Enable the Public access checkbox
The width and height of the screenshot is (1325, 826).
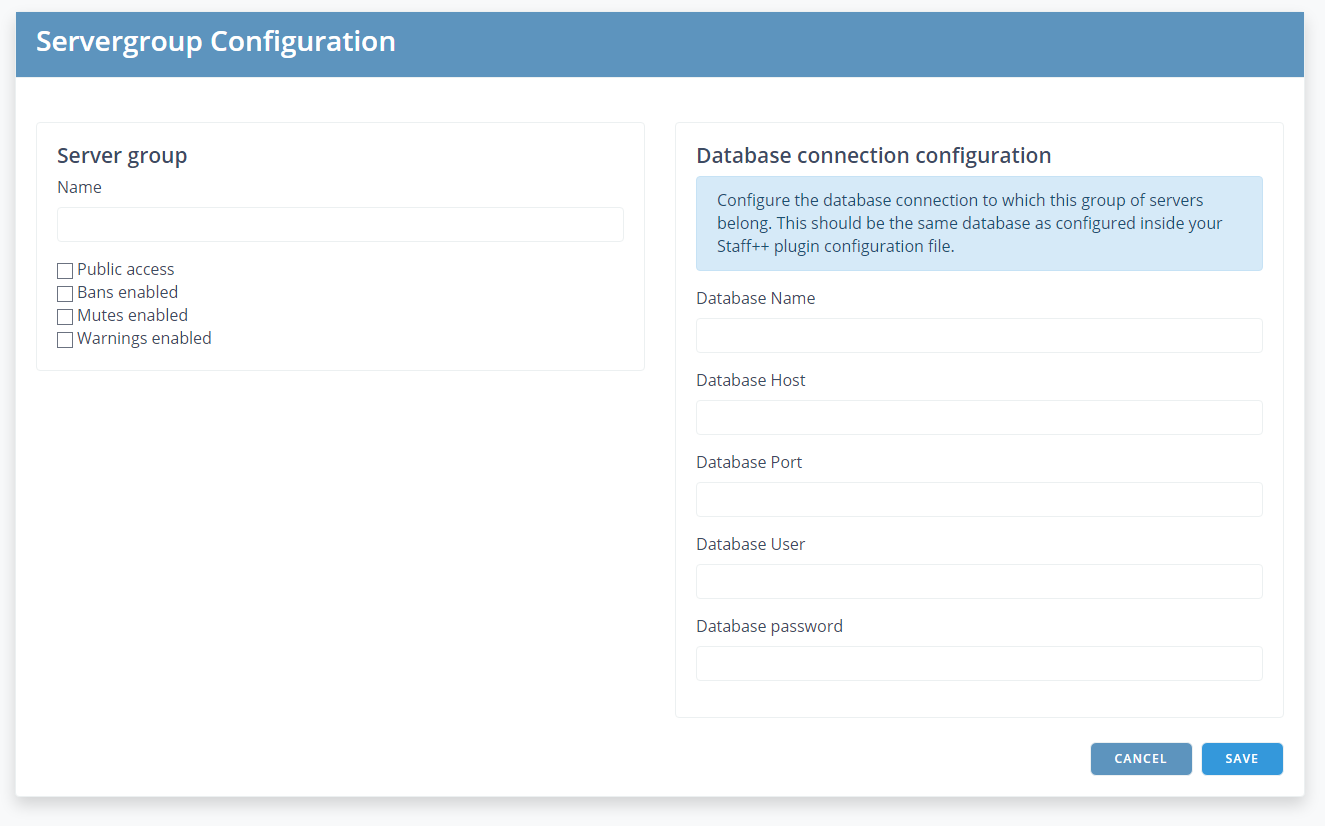pos(65,271)
